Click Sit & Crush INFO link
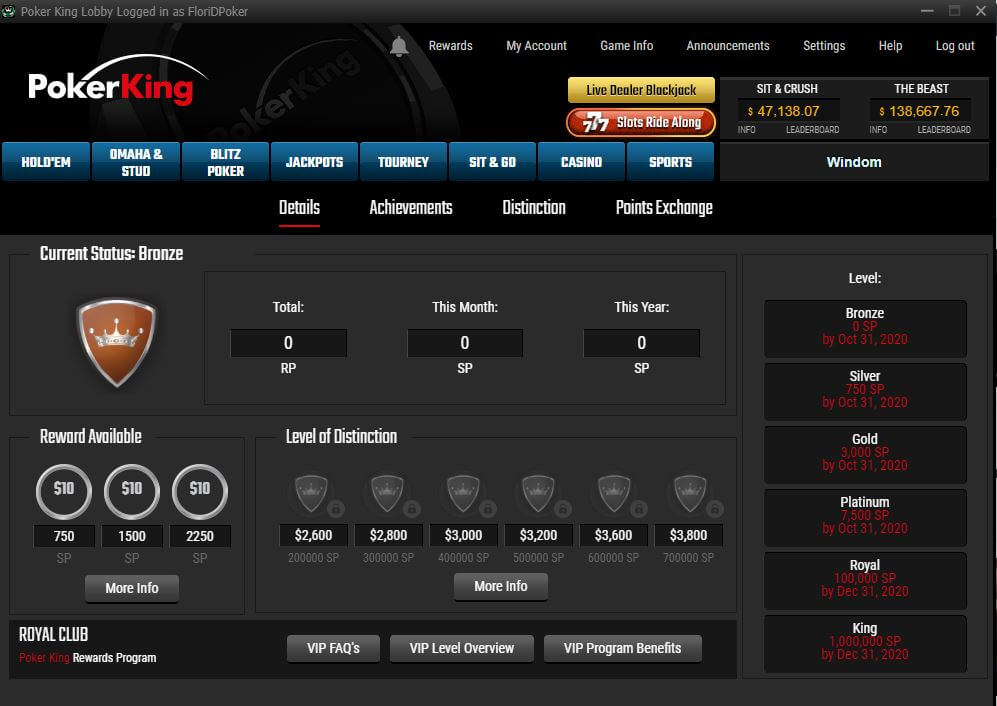 point(746,130)
